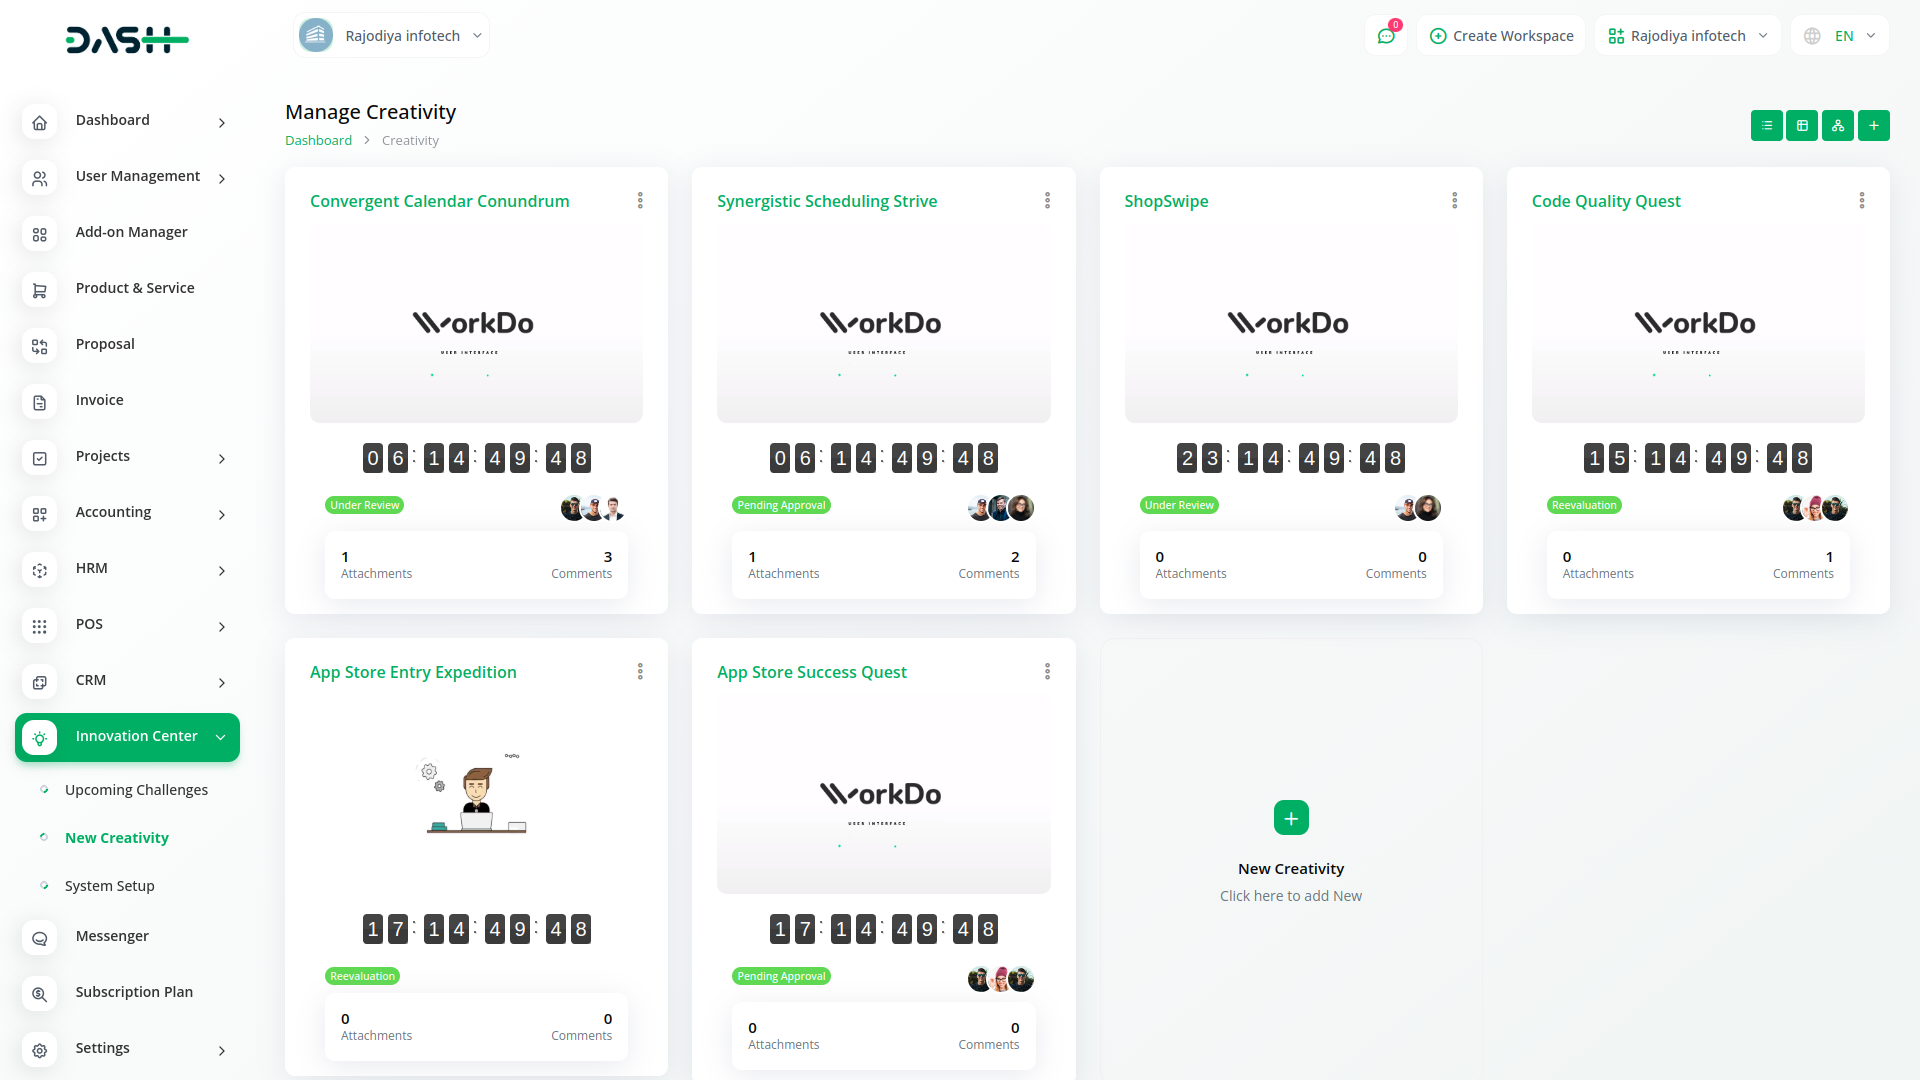Select System Setup submenu item

[110, 886]
